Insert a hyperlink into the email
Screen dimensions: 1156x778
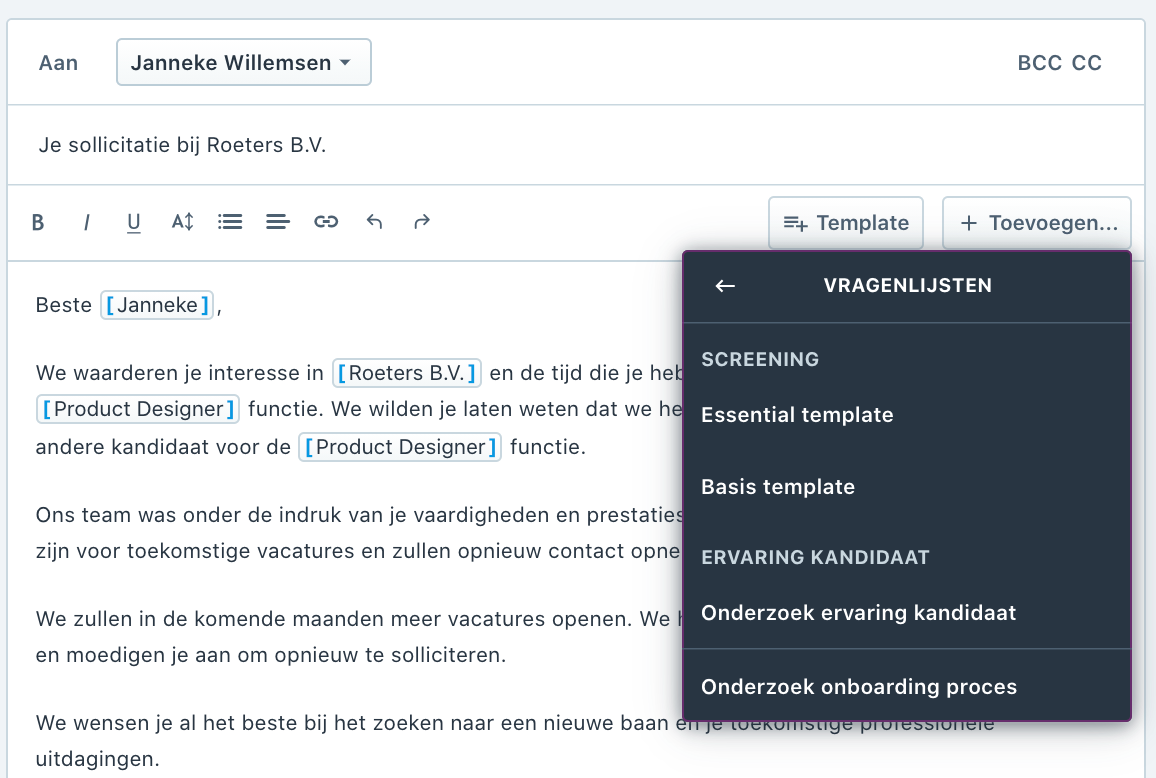[325, 222]
